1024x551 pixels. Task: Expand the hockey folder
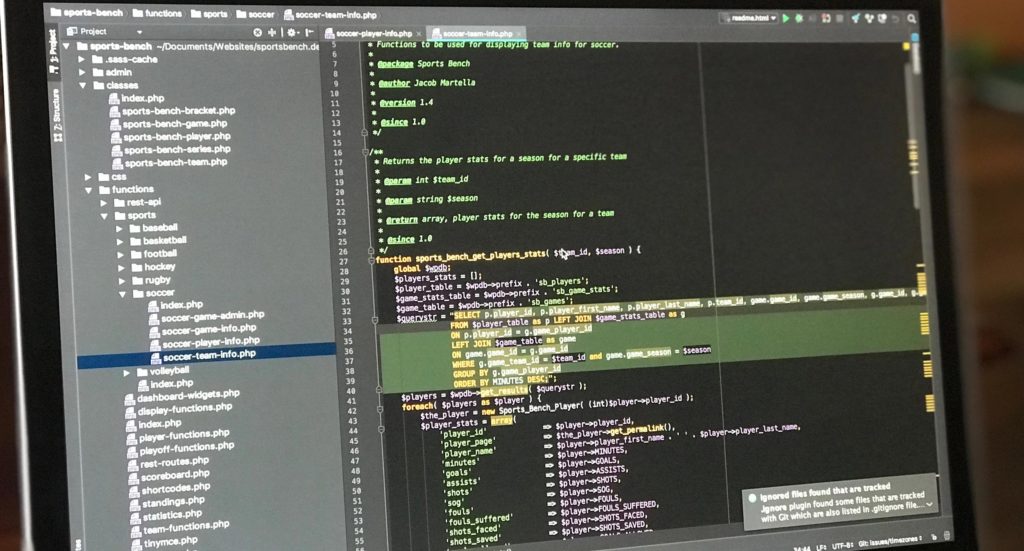click(120, 268)
